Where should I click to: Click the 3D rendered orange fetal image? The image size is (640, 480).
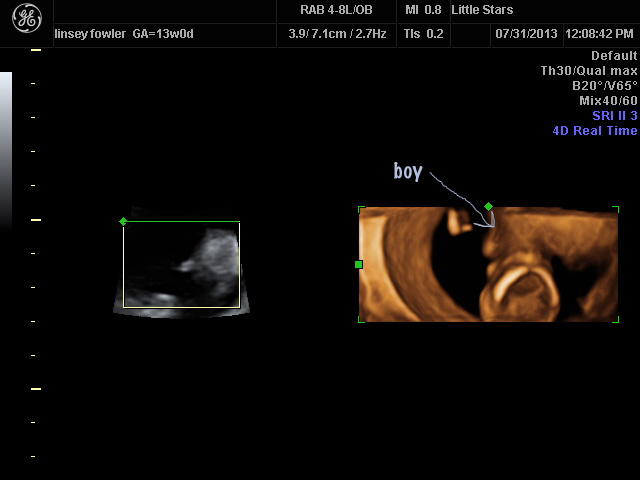488,265
